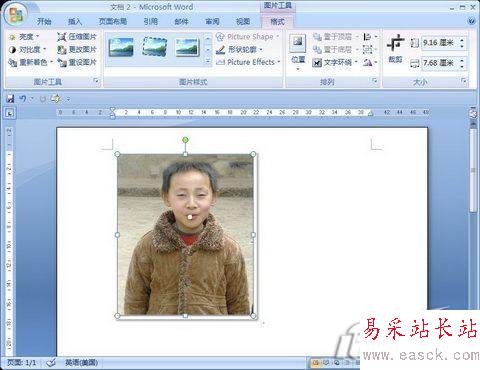Switch to the 插入 tab

[x=75, y=22]
